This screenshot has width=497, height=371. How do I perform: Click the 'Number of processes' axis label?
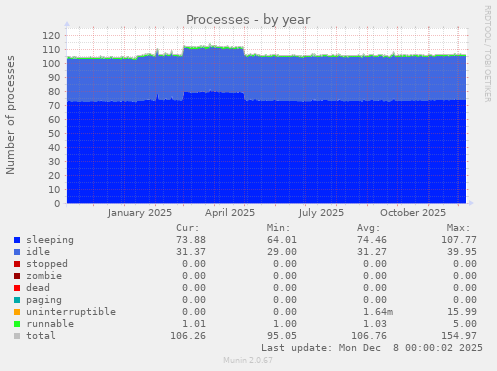click(10, 115)
